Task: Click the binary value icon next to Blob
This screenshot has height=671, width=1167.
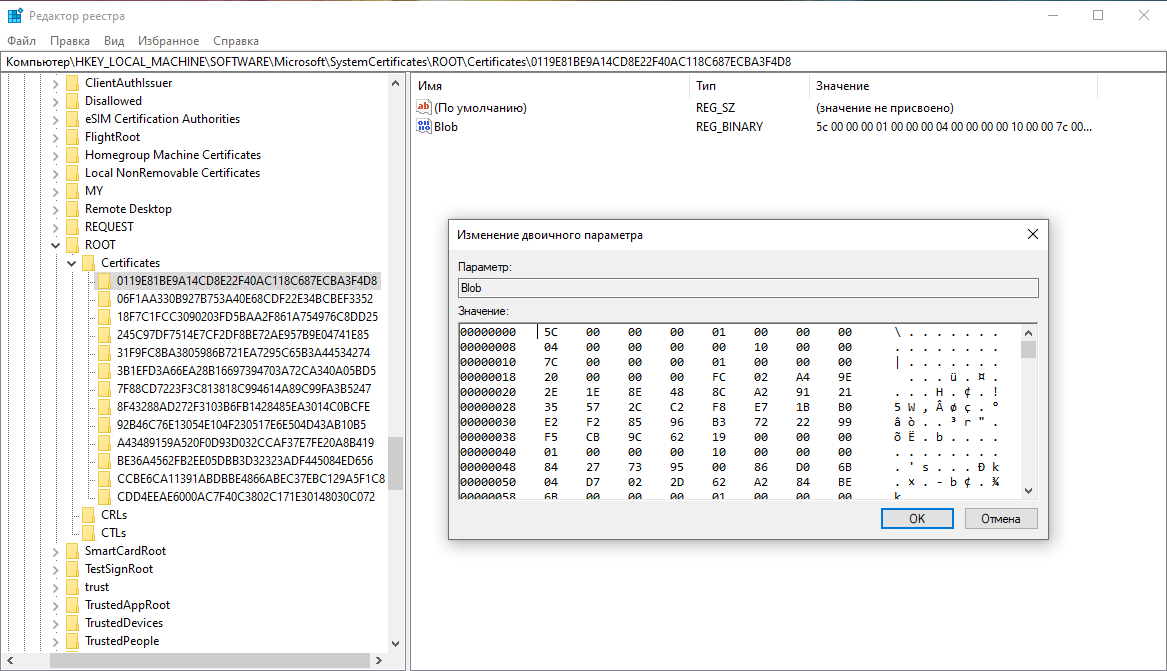Action: [424, 127]
